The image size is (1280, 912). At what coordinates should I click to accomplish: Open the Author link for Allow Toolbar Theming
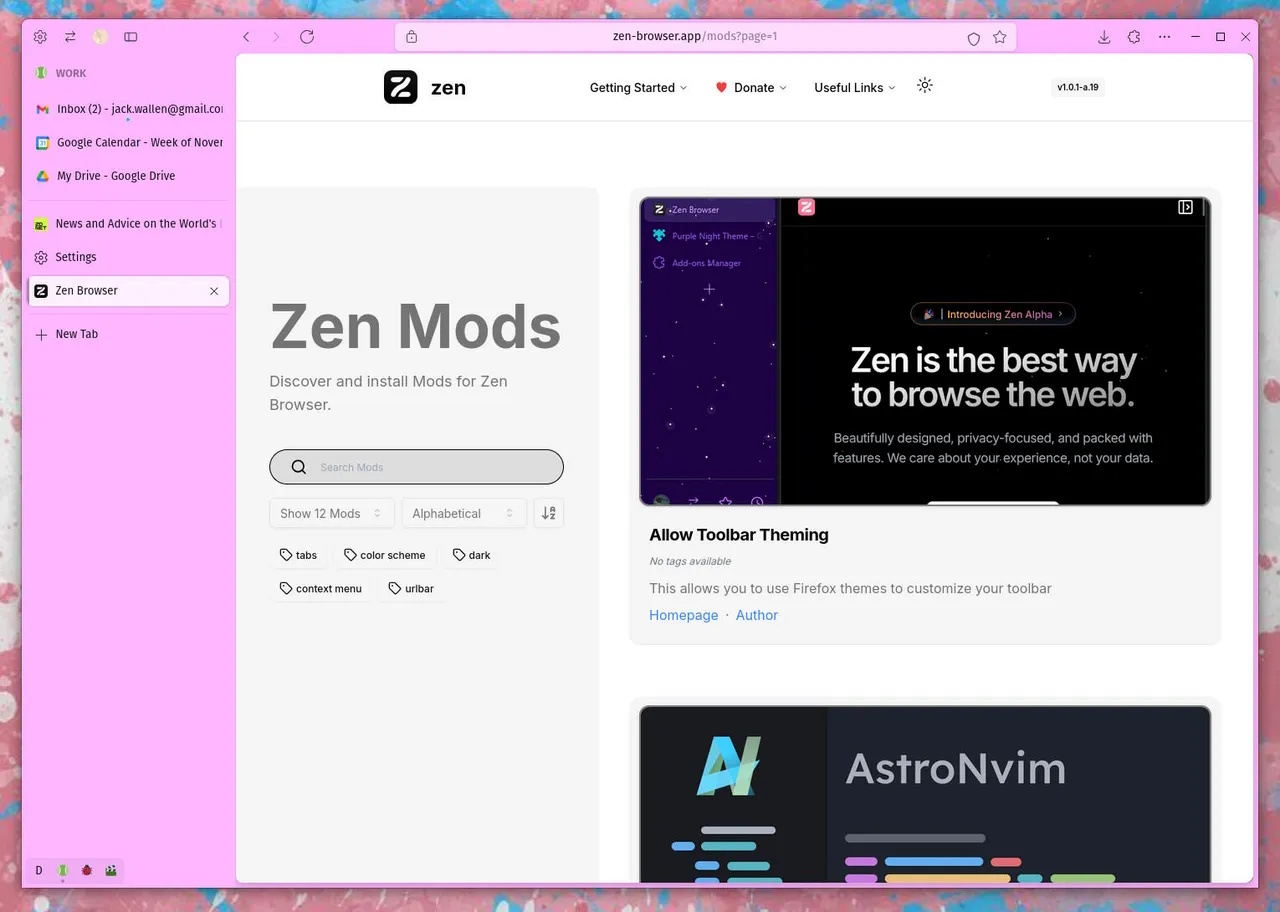(757, 615)
